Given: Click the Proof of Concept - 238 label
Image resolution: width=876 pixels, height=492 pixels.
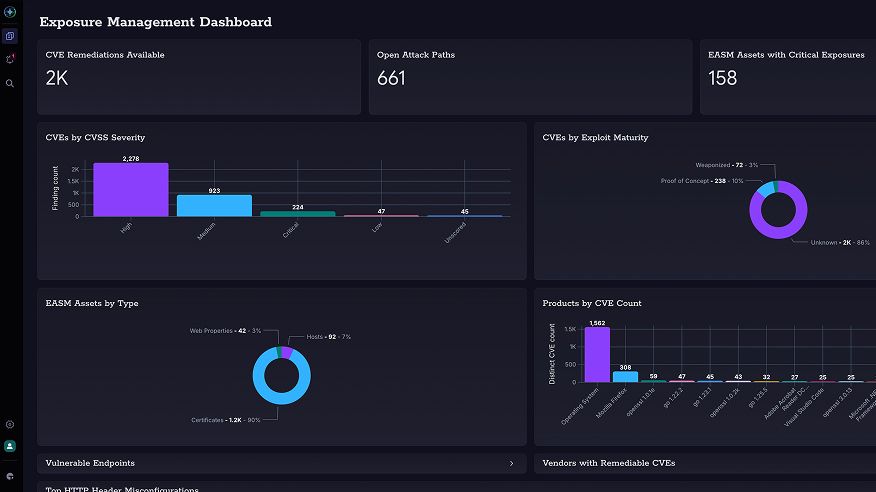Looking at the screenshot, I should (x=702, y=181).
